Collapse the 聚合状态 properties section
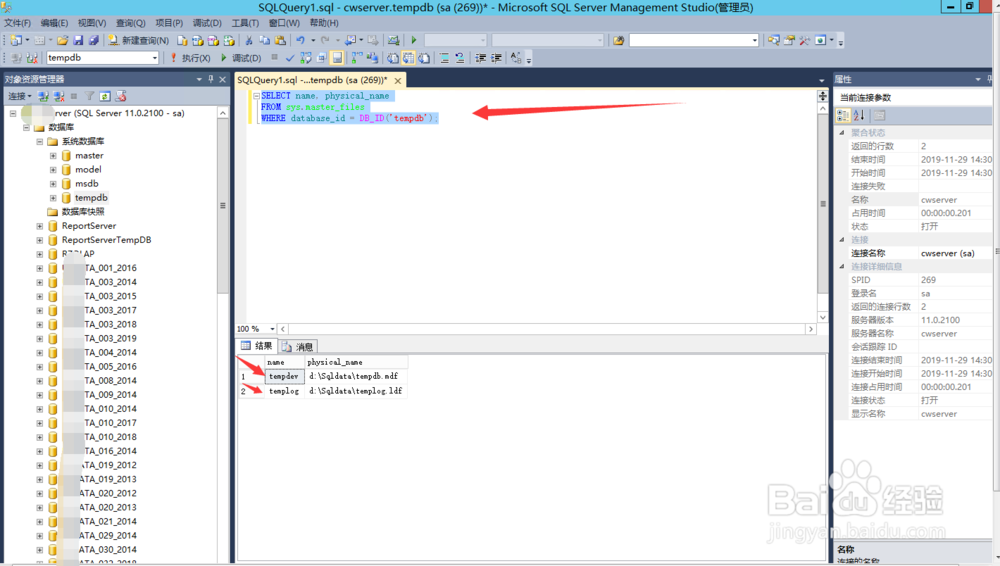The width and height of the screenshot is (1000, 566). (841, 133)
